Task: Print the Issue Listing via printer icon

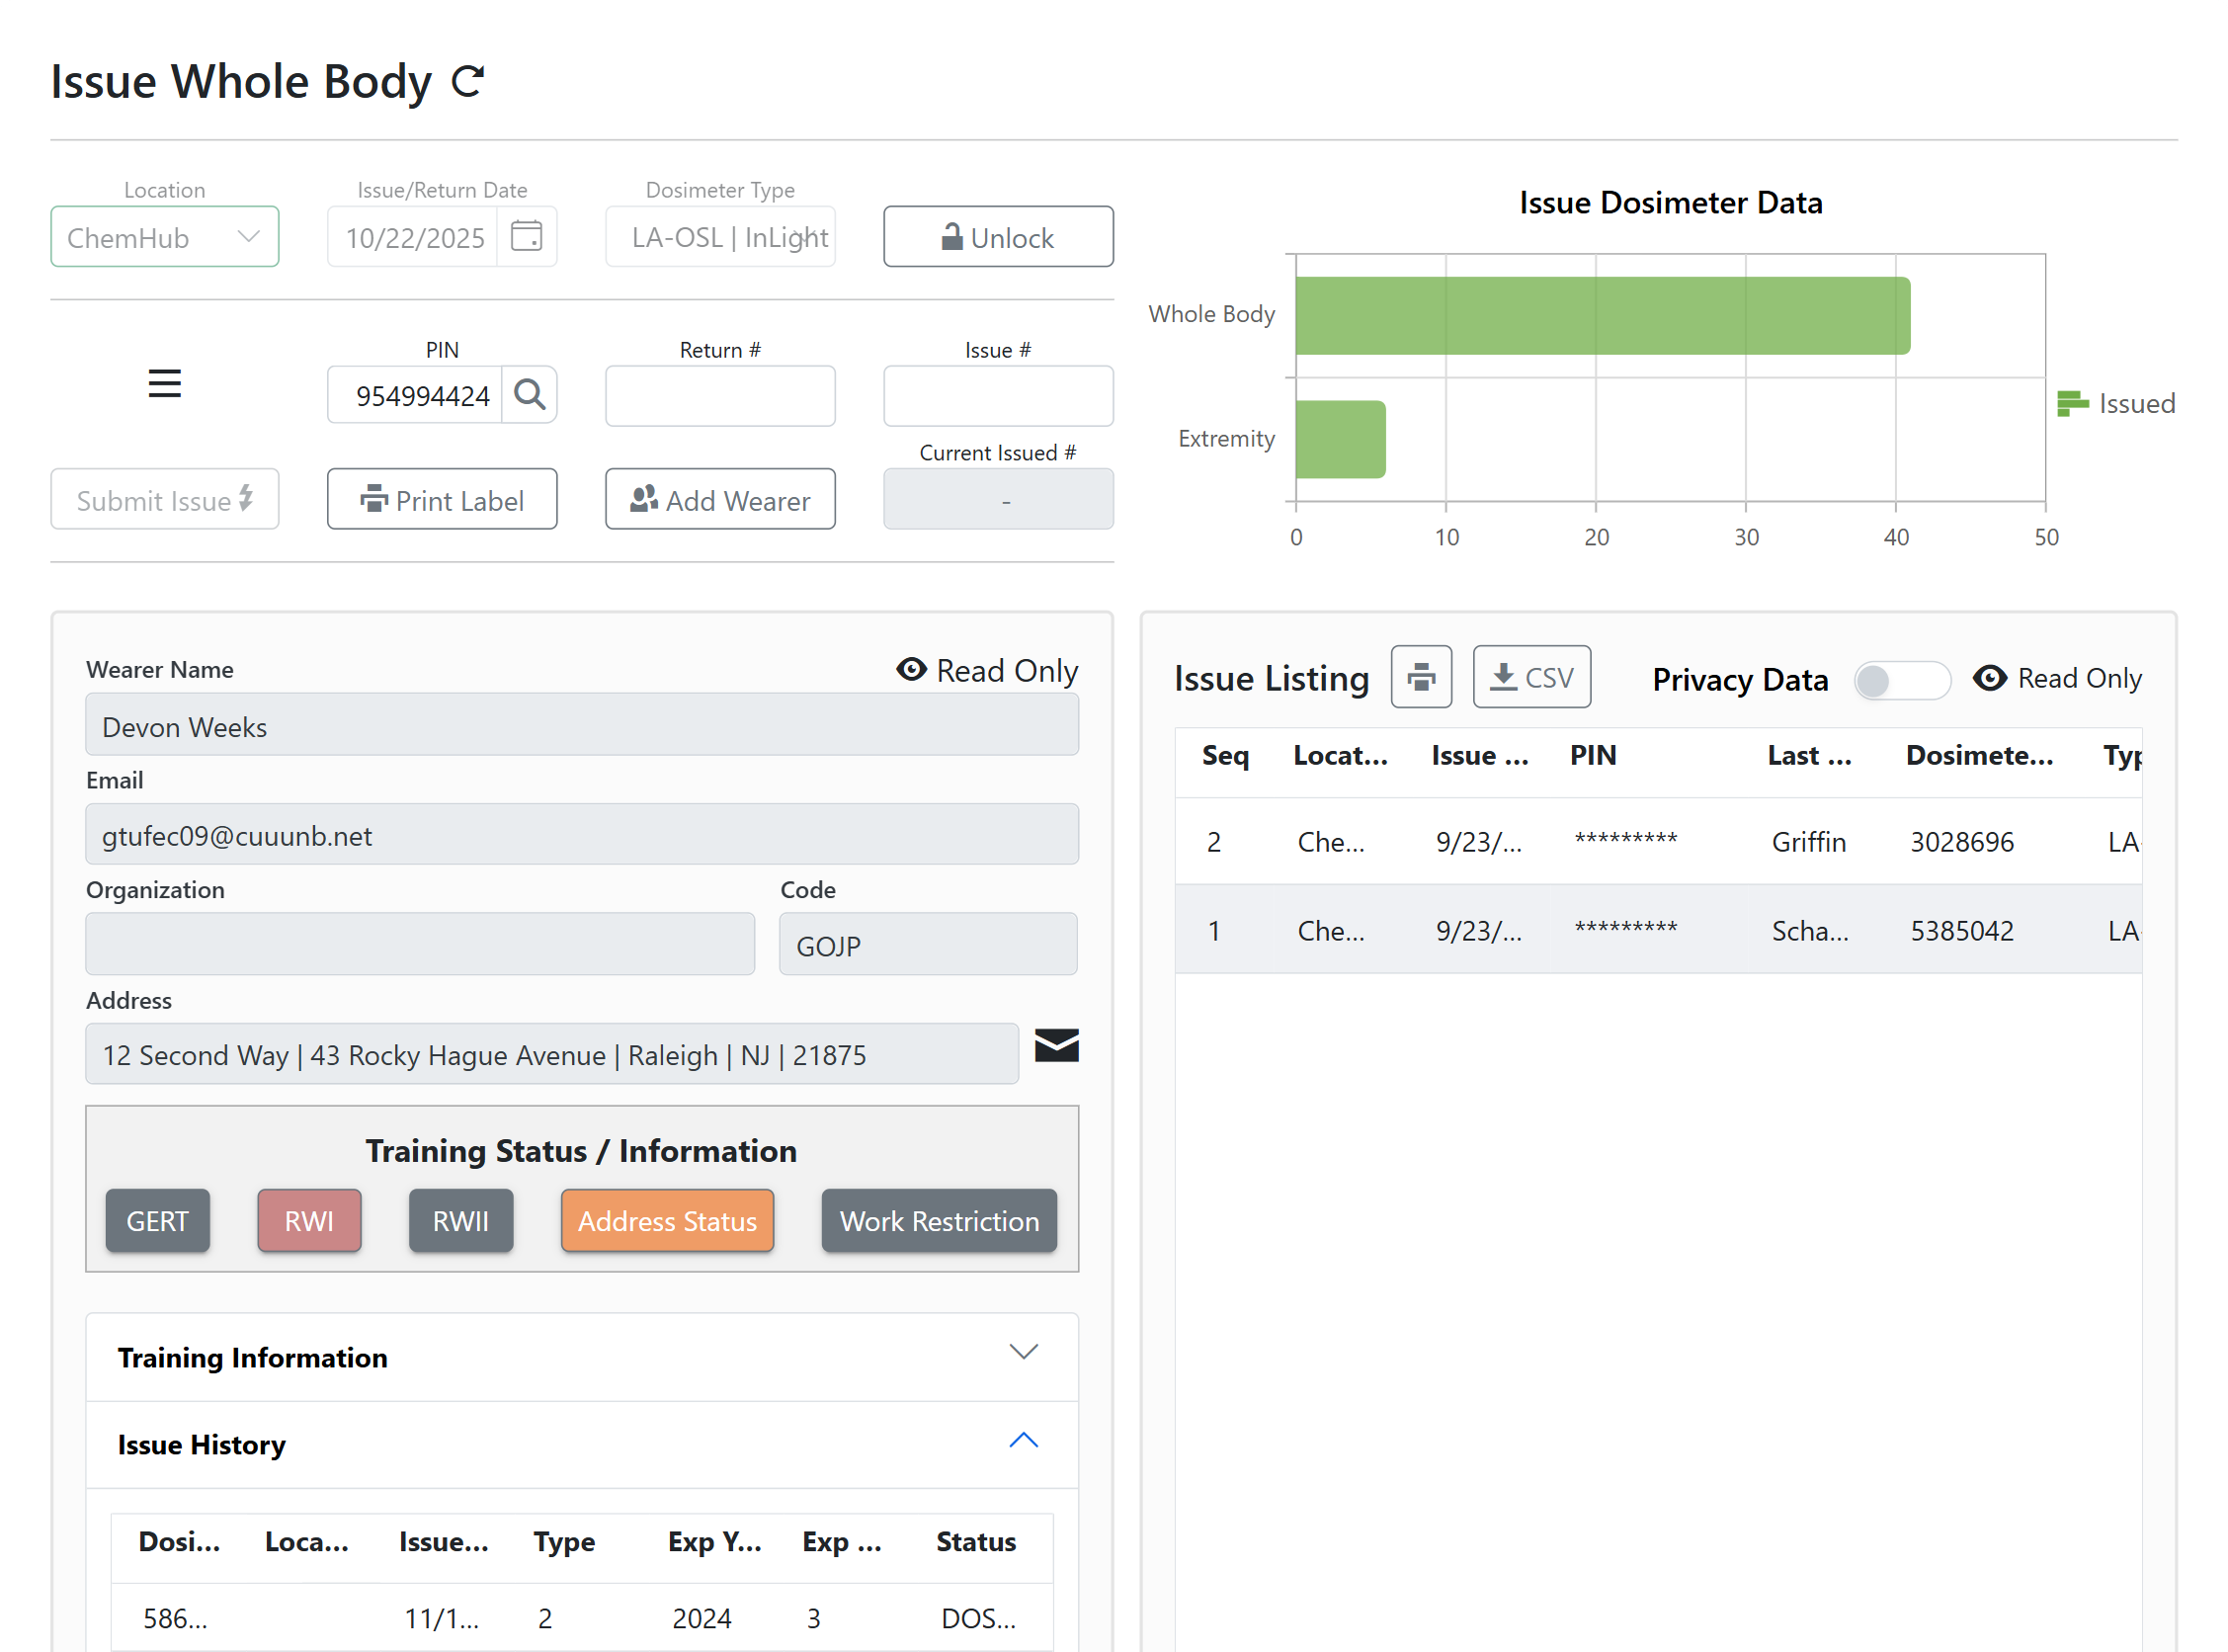Action: click(x=1421, y=677)
